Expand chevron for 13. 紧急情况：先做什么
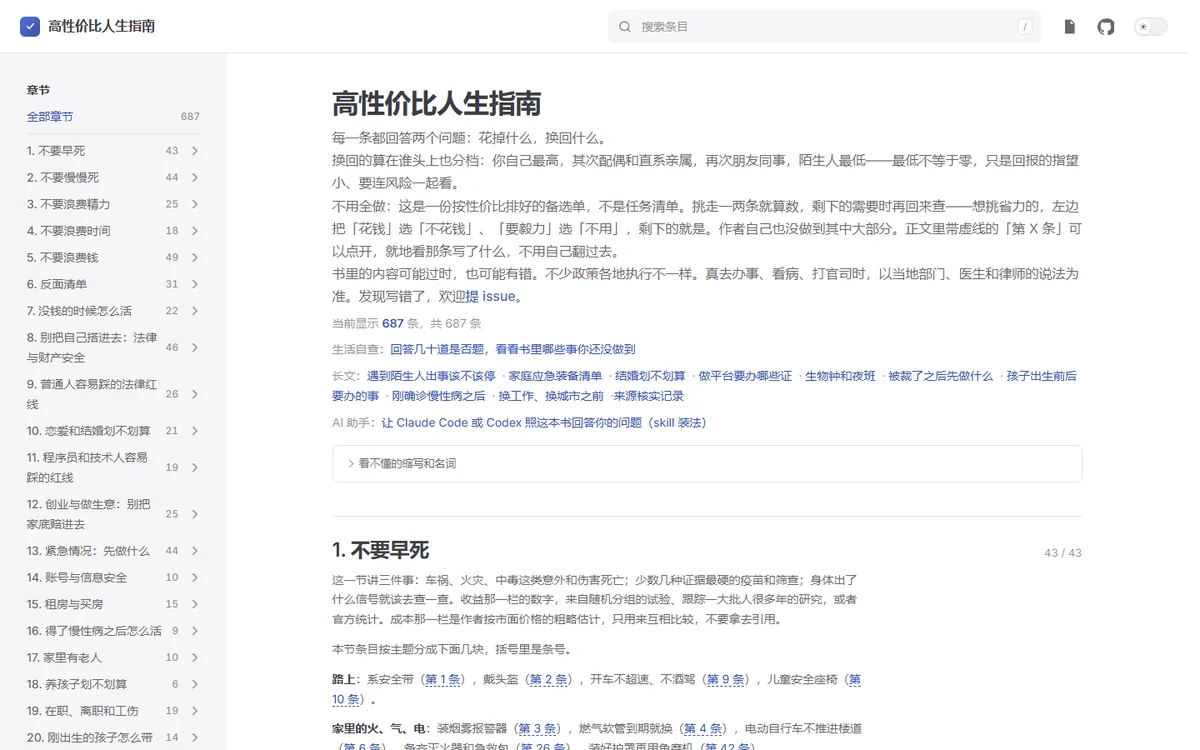 pyautogui.click(x=194, y=551)
